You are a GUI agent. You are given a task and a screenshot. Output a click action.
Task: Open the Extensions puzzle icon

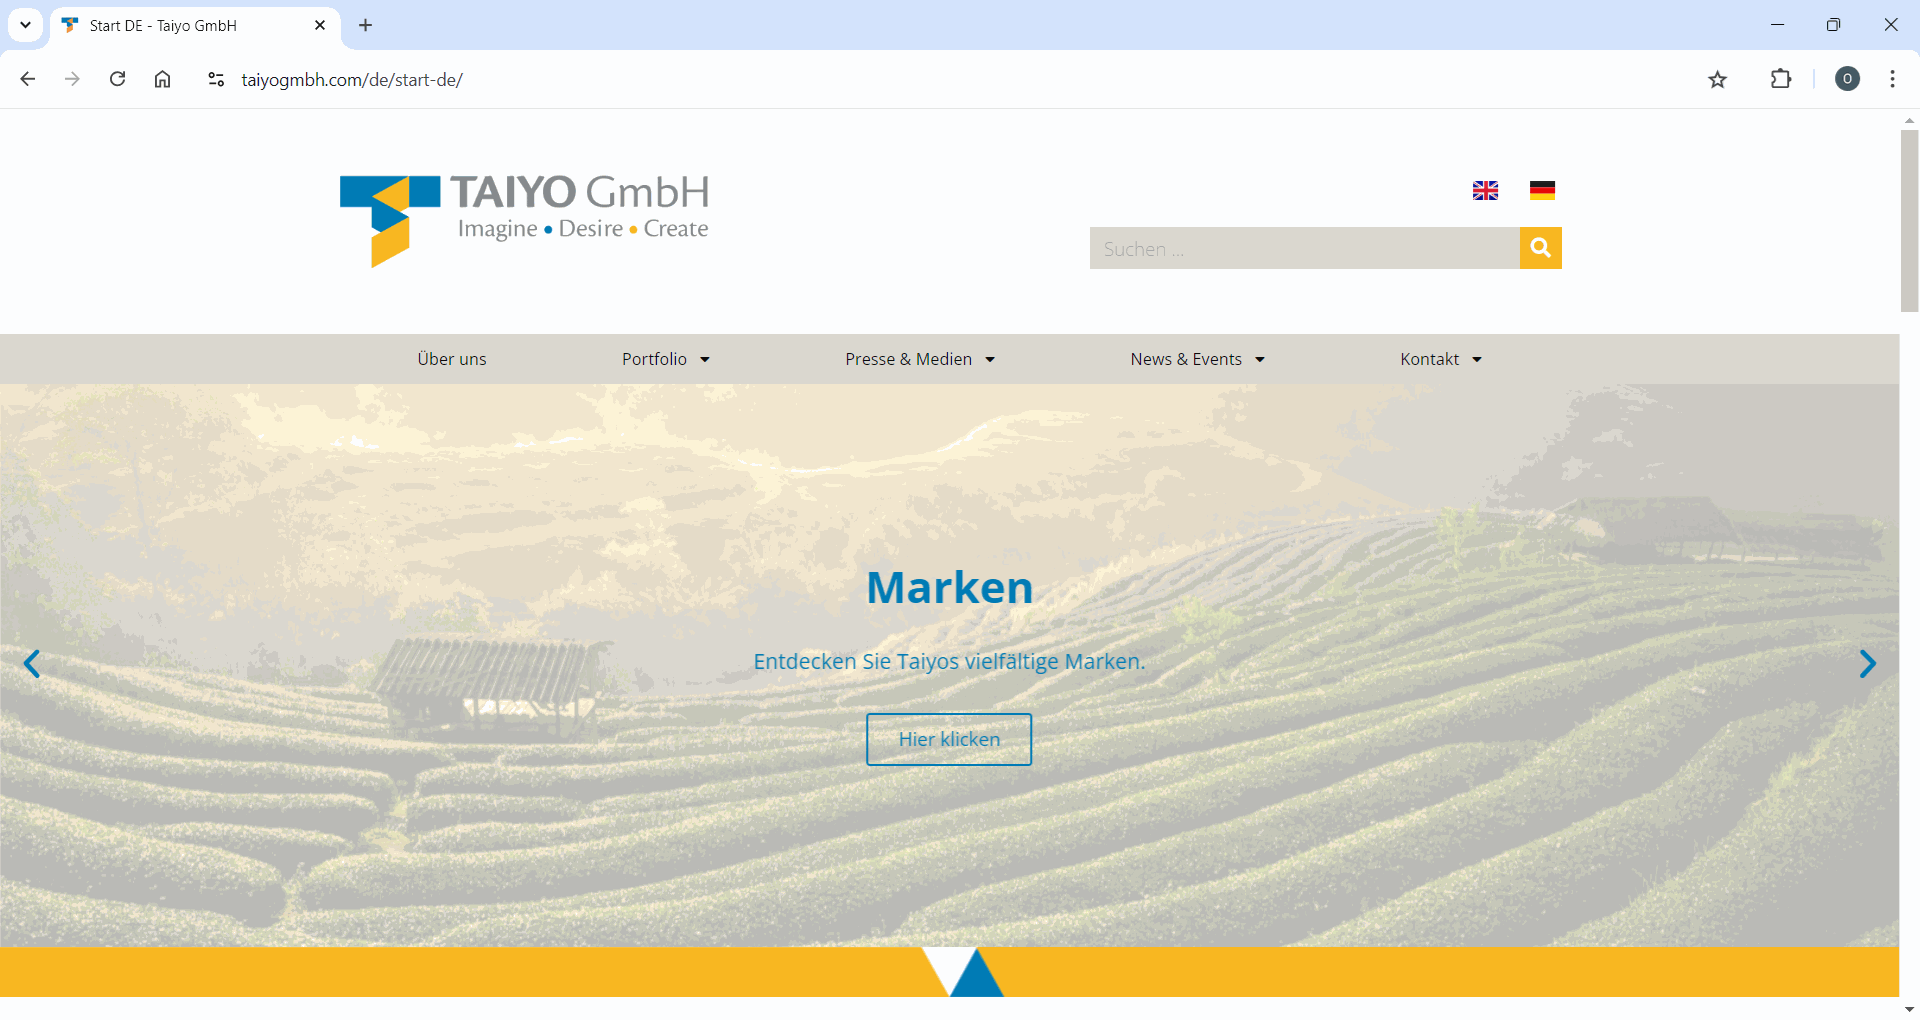1781,79
